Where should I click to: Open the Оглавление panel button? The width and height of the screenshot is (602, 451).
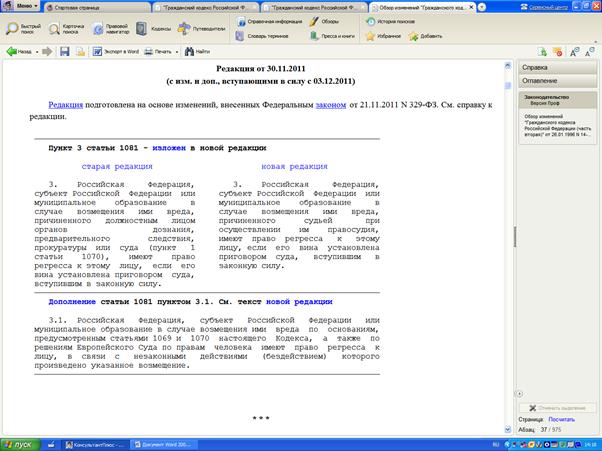click(557, 81)
